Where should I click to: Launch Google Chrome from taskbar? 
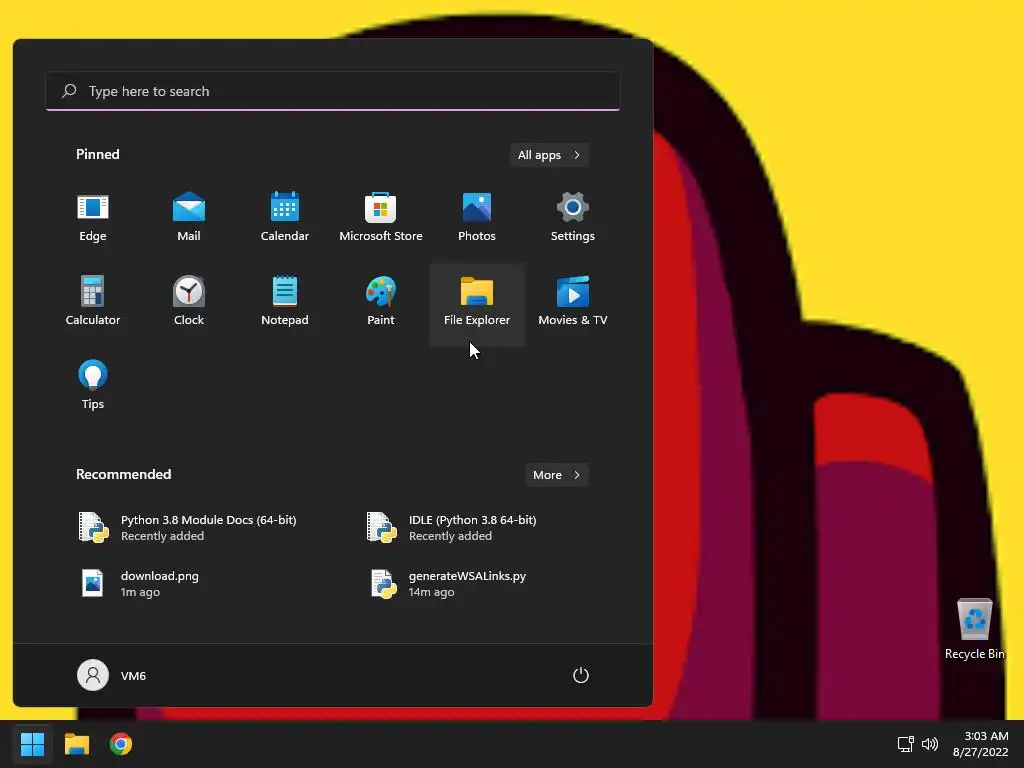click(x=121, y=744)
